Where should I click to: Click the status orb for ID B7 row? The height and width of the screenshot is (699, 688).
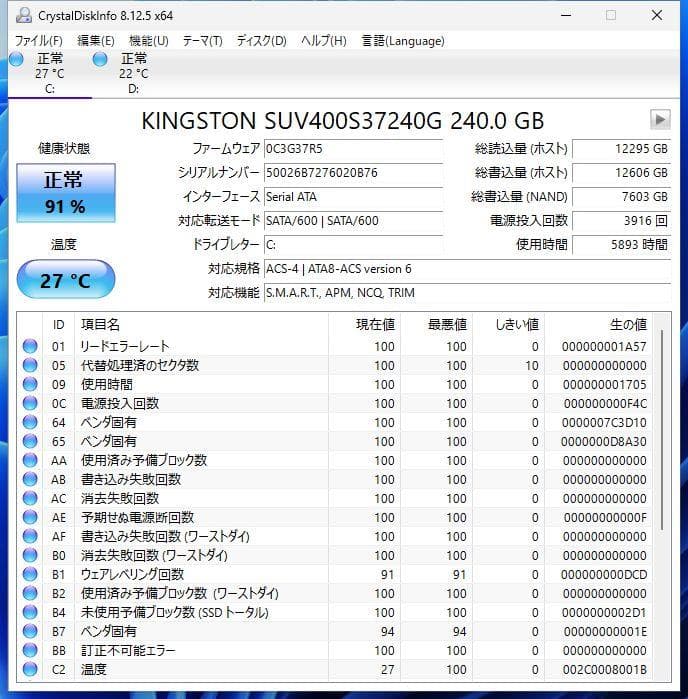(x=30, y=632)
